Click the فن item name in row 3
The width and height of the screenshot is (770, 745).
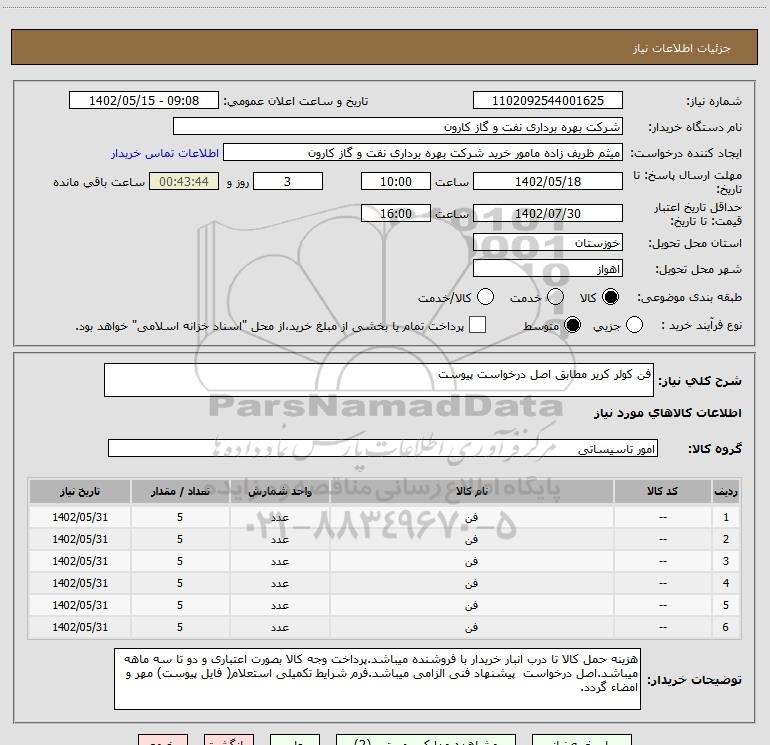tap(471, 561)
